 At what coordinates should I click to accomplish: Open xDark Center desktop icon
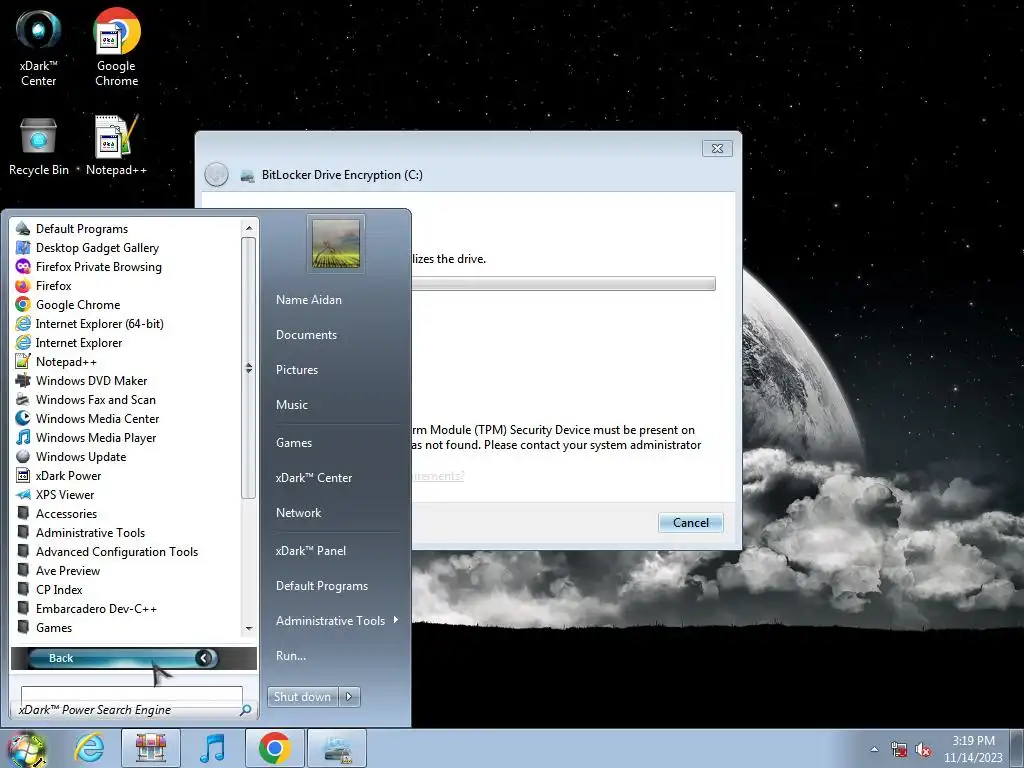[x=39, y=47]
